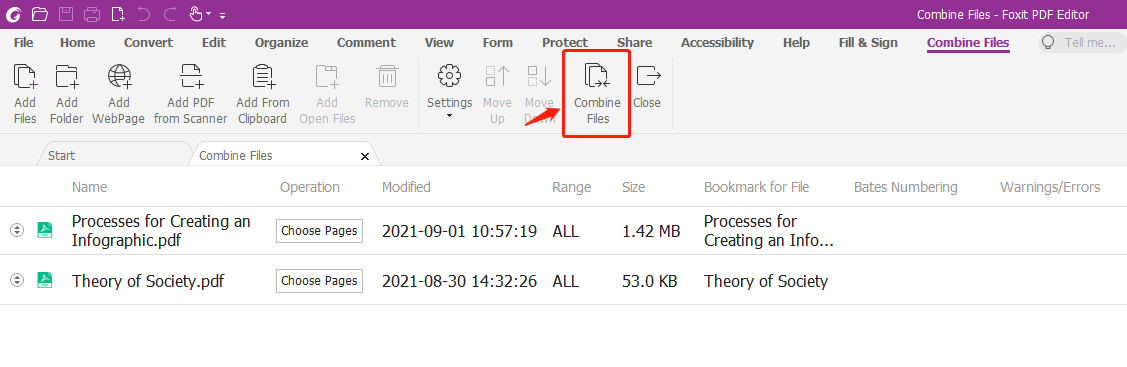Click the Add Files icon
1127x367 pixels.
[x=25, y=75]
